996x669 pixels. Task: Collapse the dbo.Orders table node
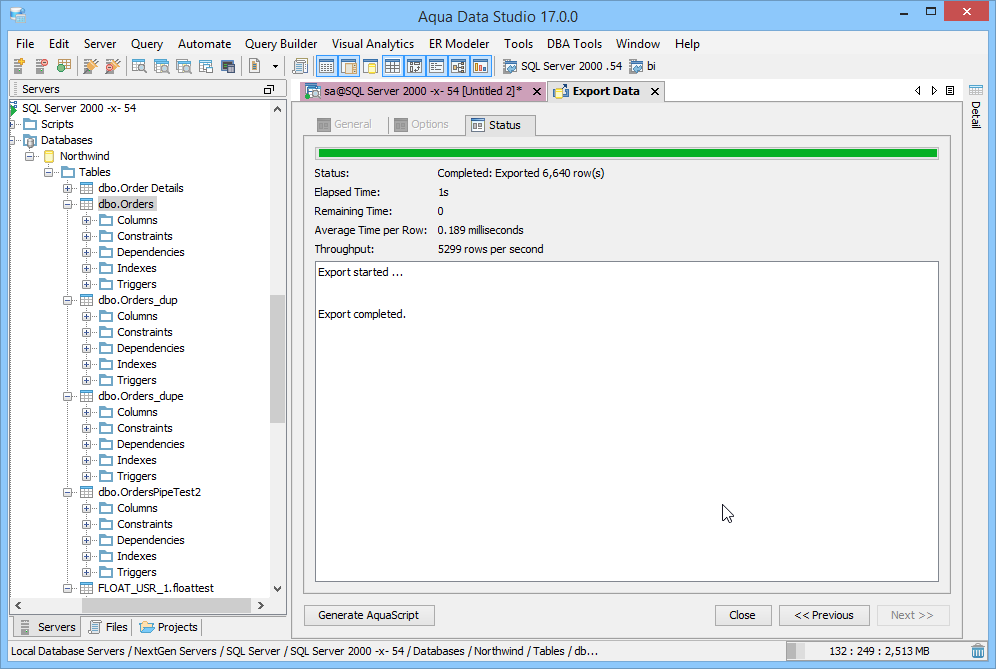point(67,205)
